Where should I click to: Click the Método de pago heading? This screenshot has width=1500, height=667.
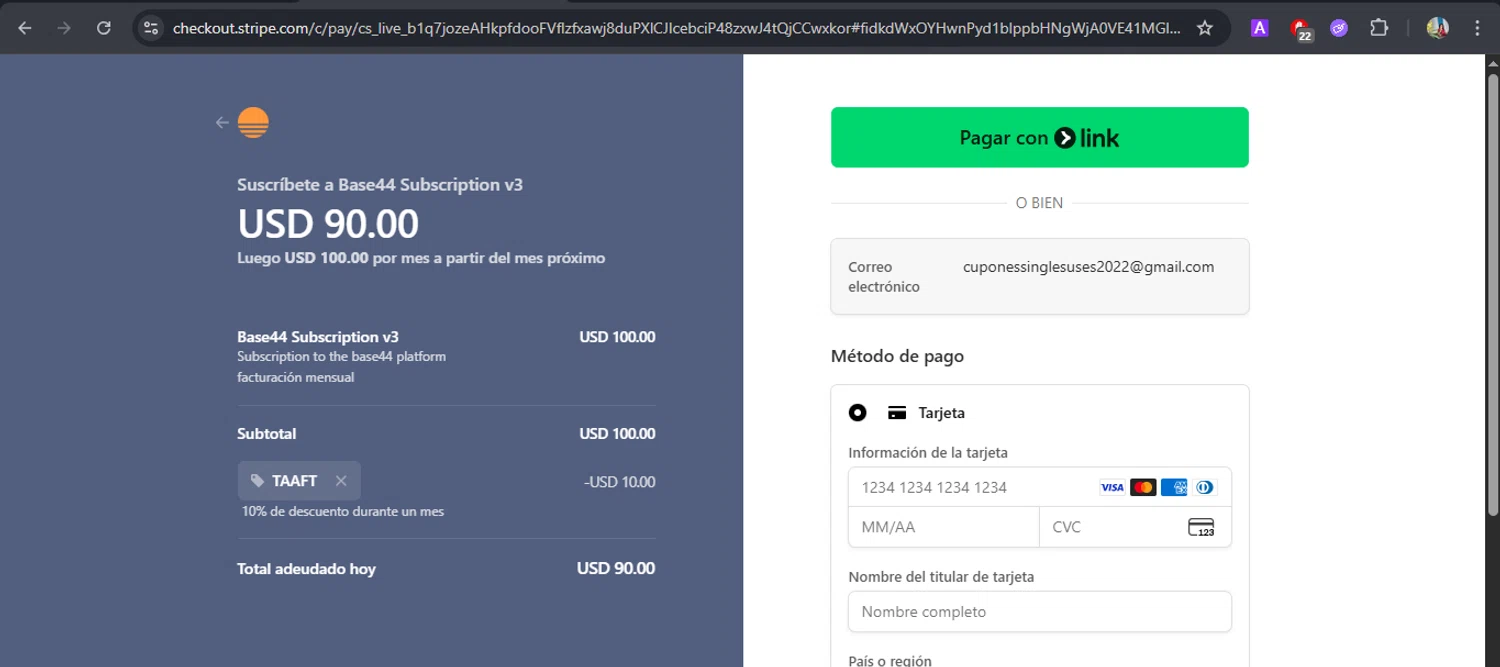coord(897,356)
